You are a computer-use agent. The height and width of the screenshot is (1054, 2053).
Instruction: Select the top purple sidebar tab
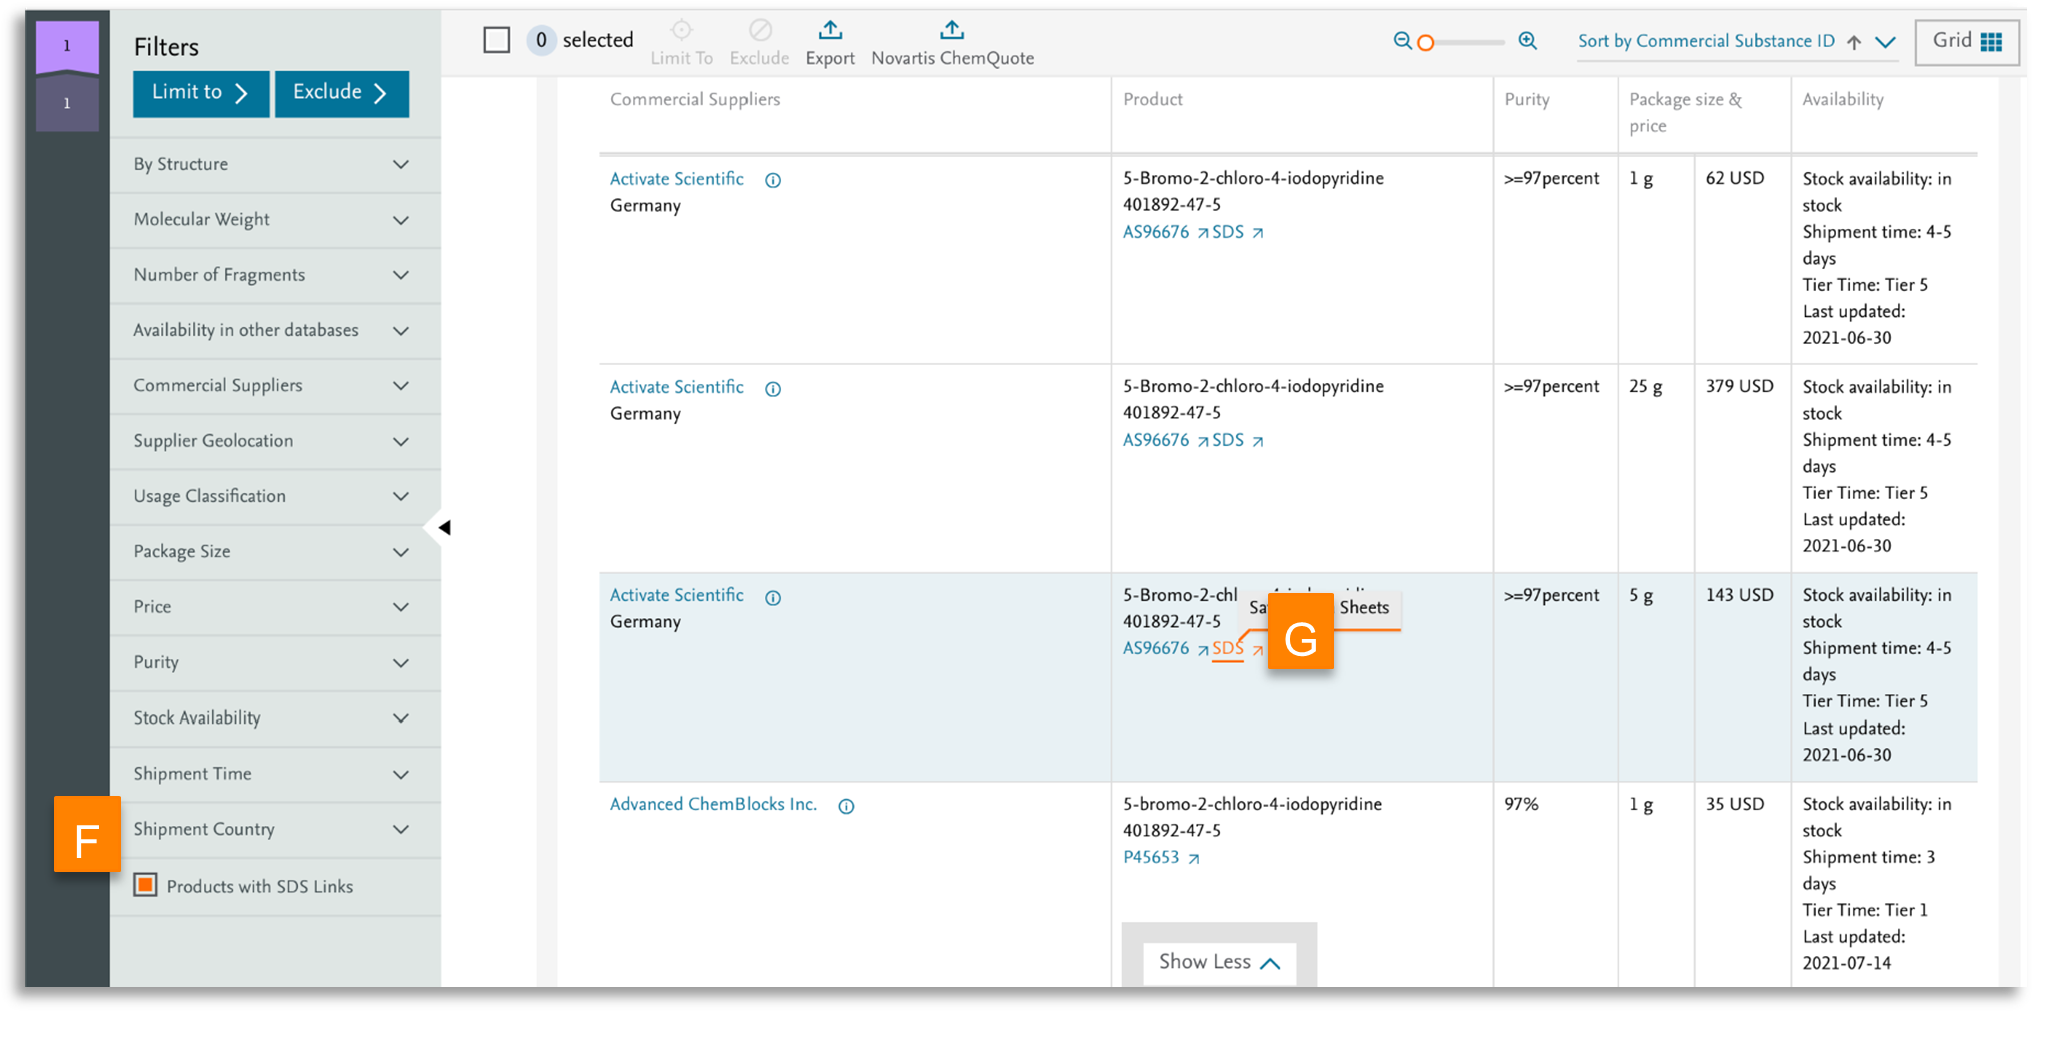tap(67, 47)
